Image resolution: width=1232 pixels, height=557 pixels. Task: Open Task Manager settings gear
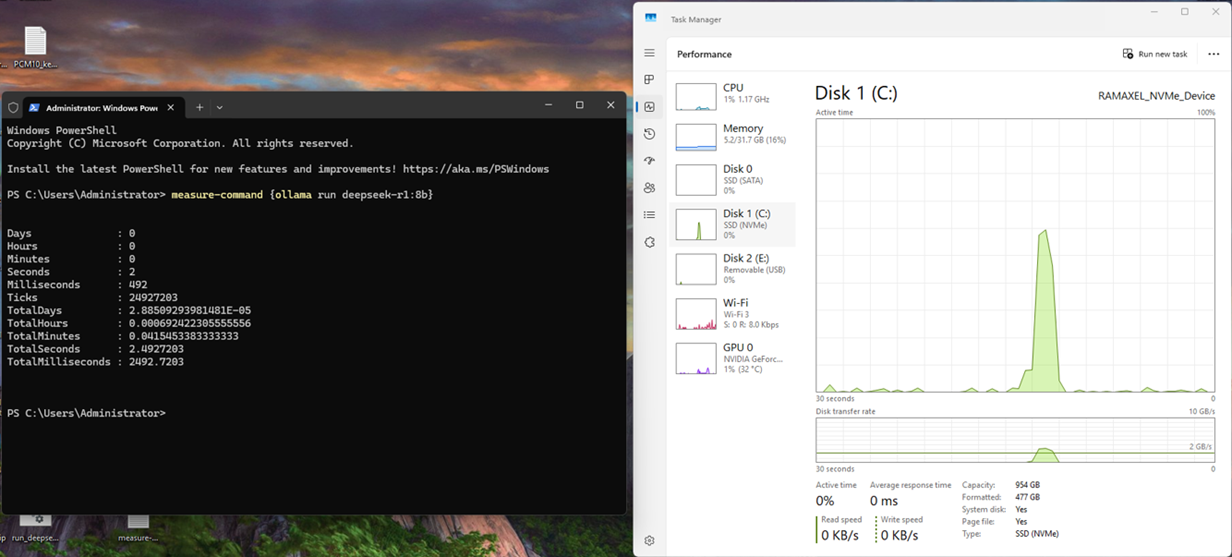coord(649,540)
